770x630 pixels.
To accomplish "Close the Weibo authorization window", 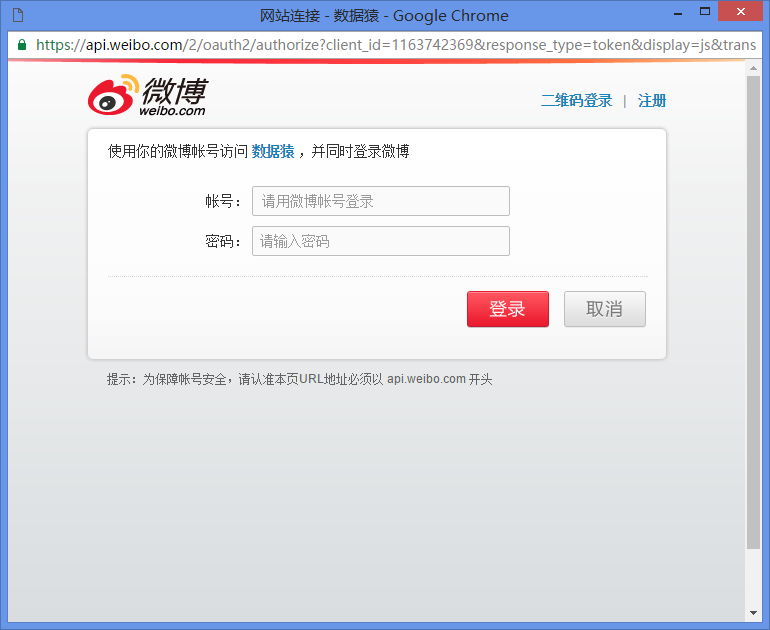I will click(741, 11).
